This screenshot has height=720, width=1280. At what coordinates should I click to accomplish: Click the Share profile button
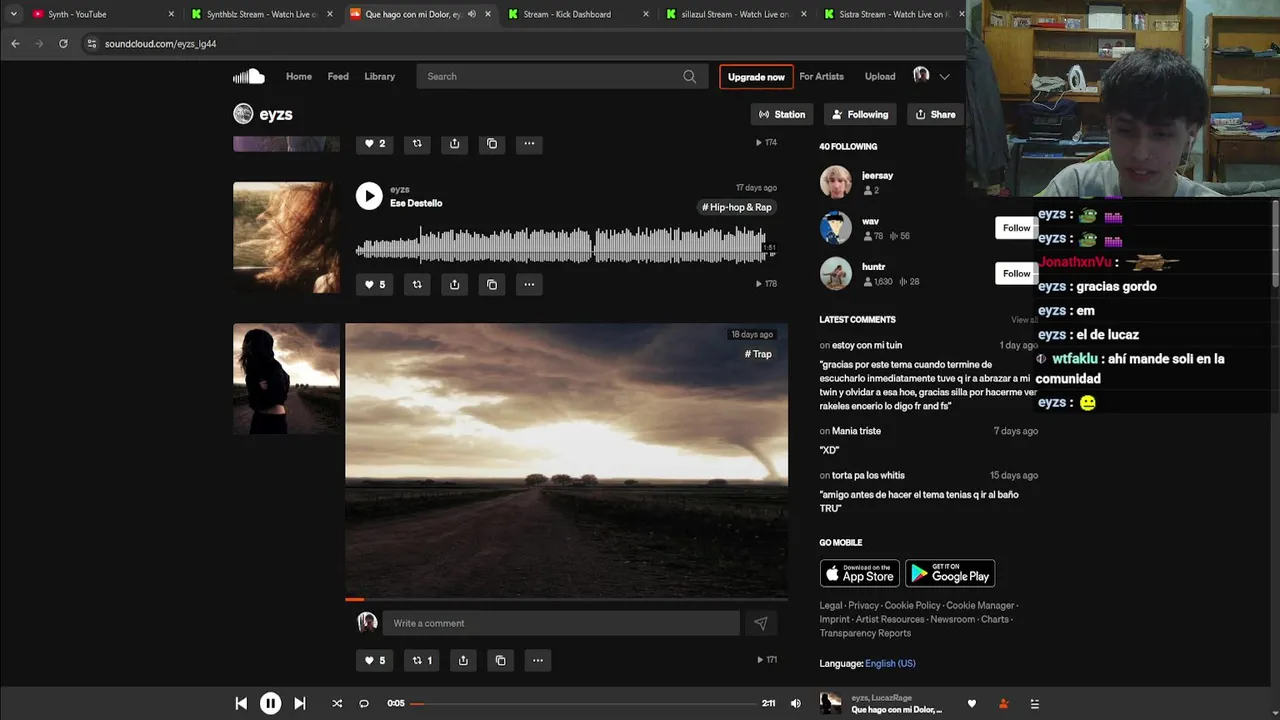[x=936, y=114]
